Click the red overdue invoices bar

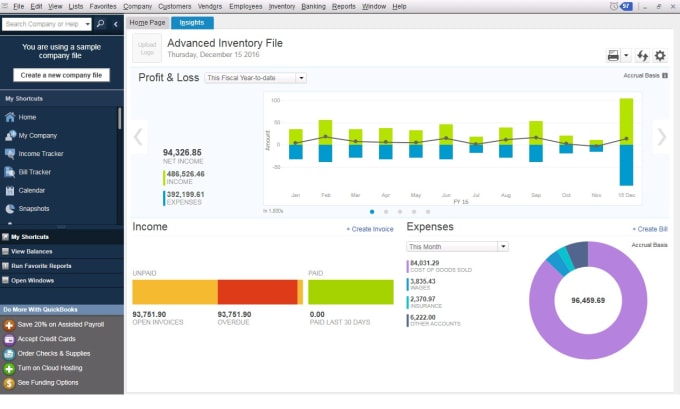(258, 292)
